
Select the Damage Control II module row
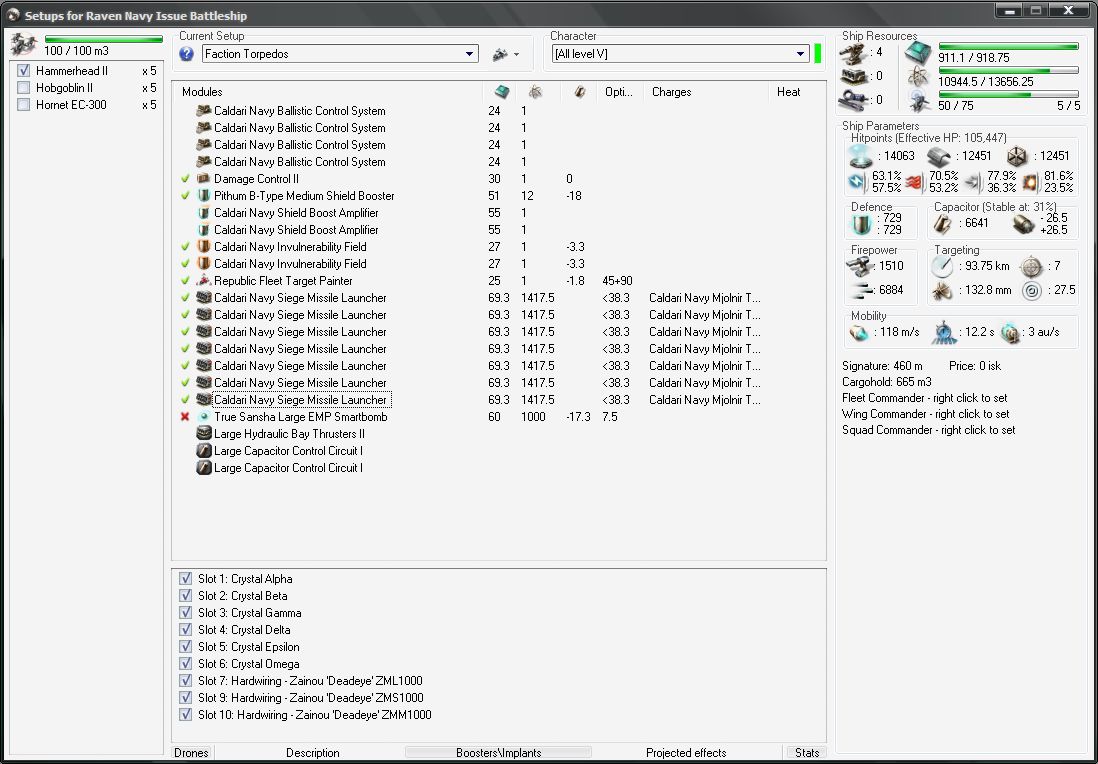499,179
